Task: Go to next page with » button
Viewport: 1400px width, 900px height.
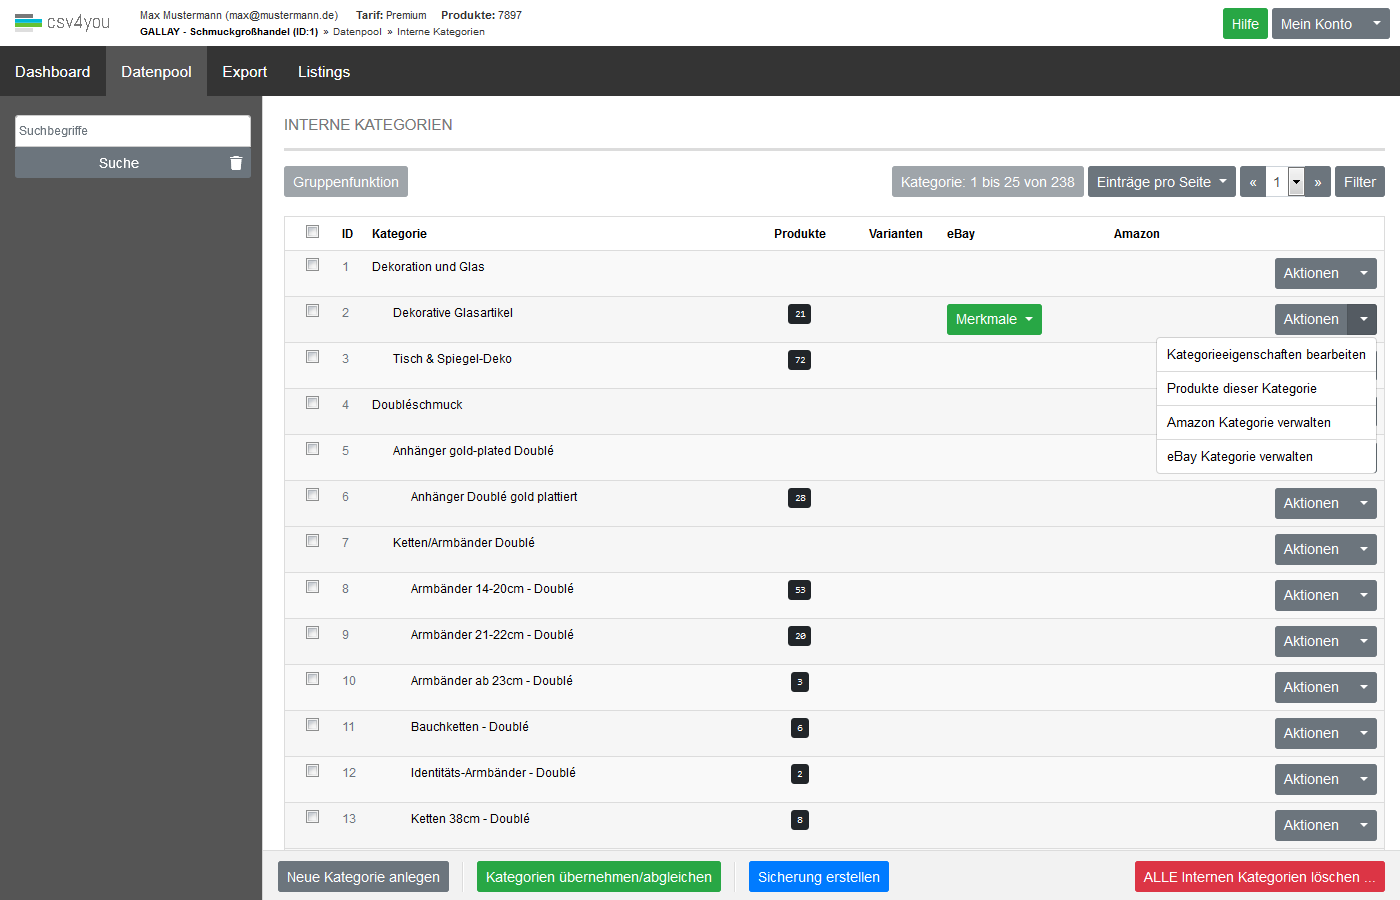Action: pos(1318,182)
